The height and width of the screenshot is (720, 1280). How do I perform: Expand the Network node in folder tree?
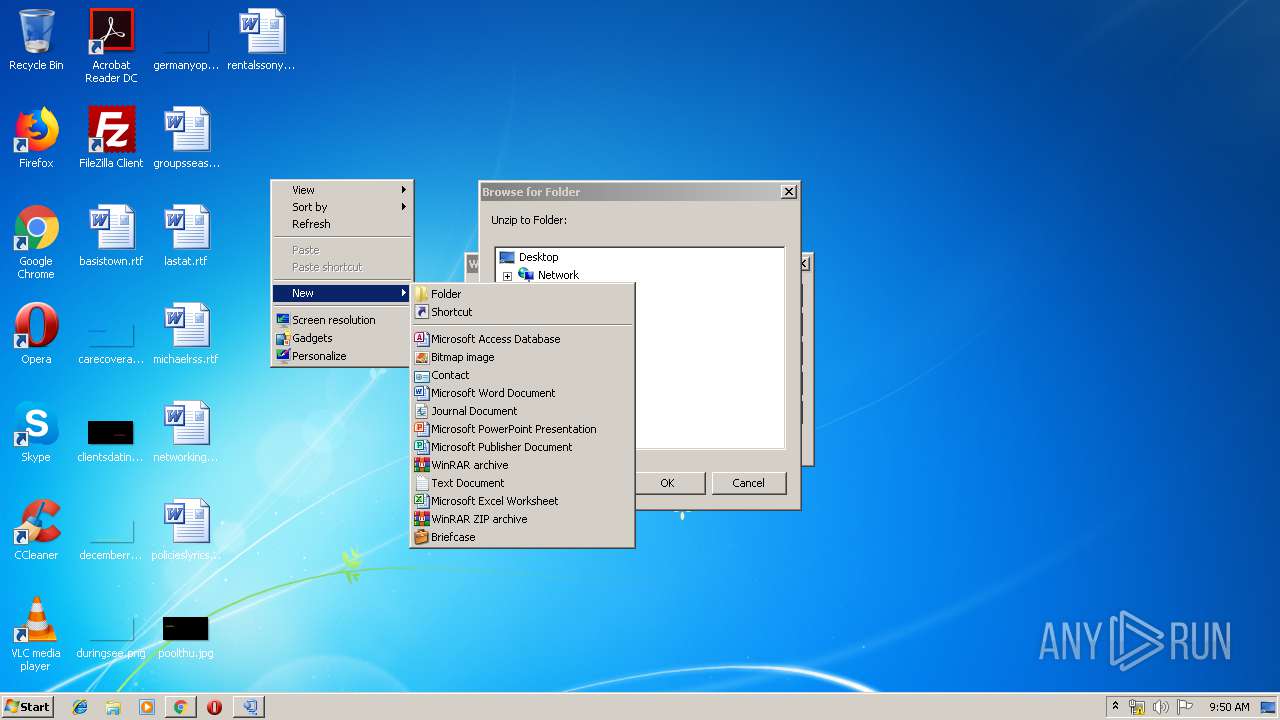507,276
